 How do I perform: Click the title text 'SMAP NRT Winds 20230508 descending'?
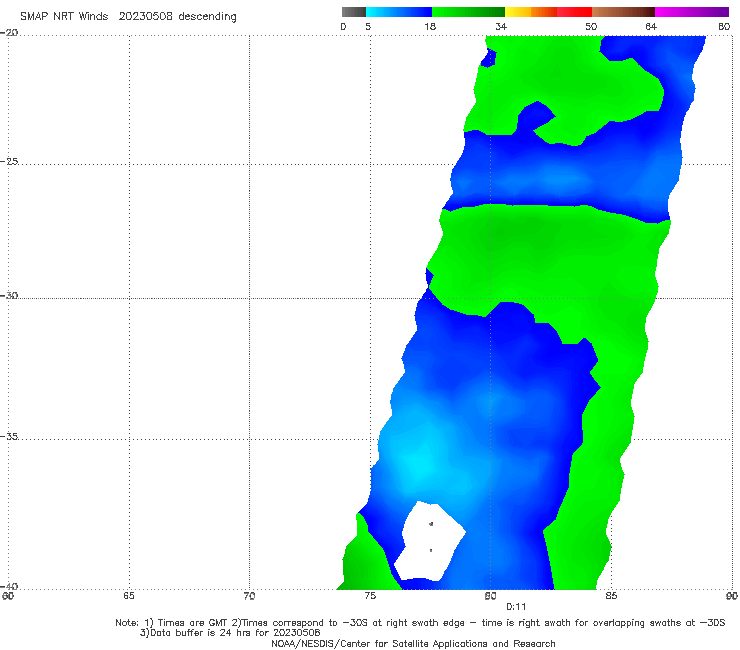(128, 17)
